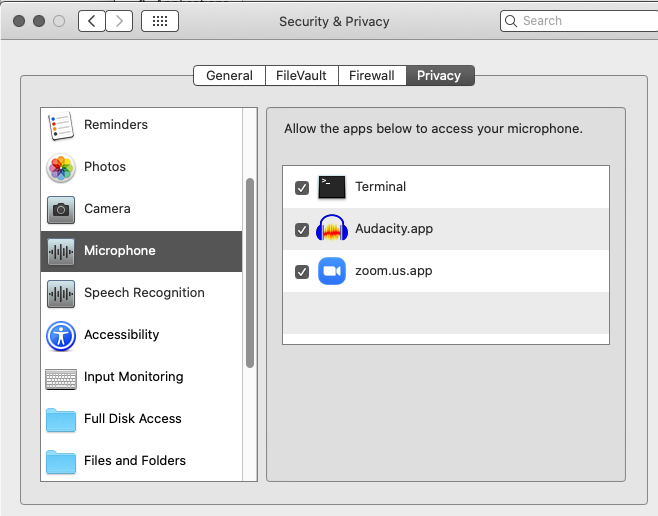Select the Input Monitoring keyboard icon
This screenshot has height=516, width=658.
pyautogui.click(x=61, y=379)
